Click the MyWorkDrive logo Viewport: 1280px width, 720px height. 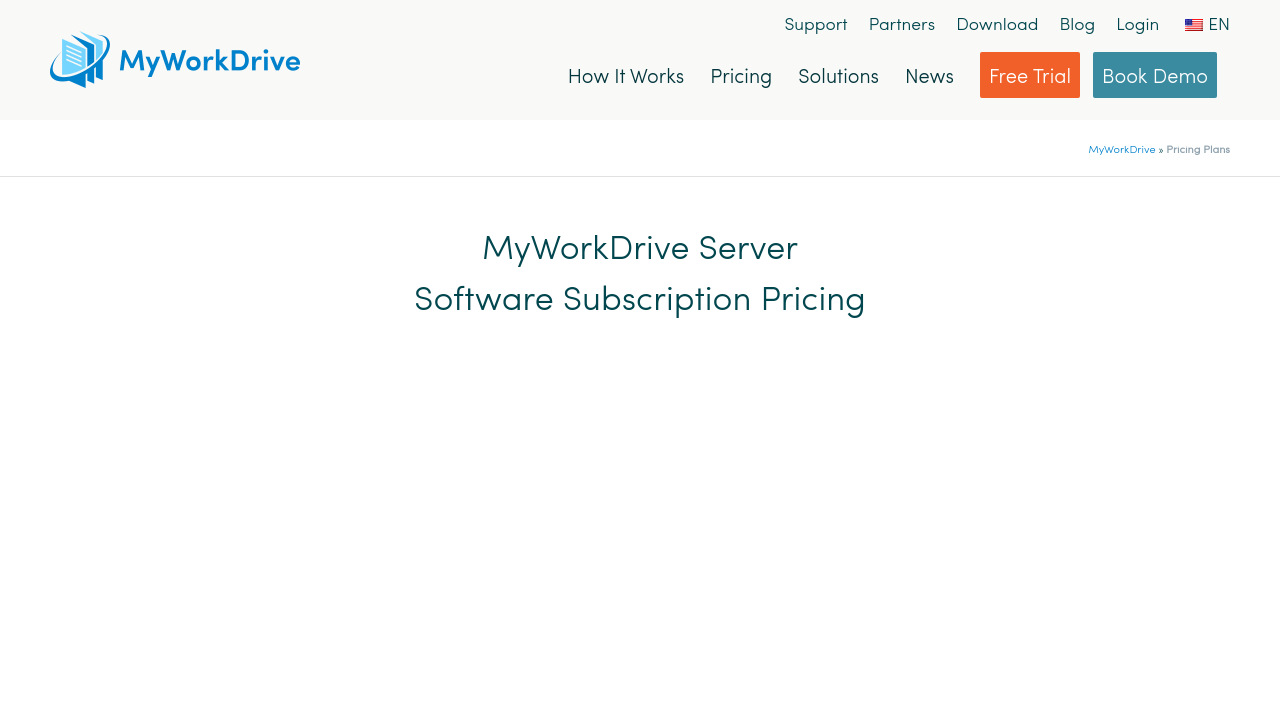pos(175,60)
